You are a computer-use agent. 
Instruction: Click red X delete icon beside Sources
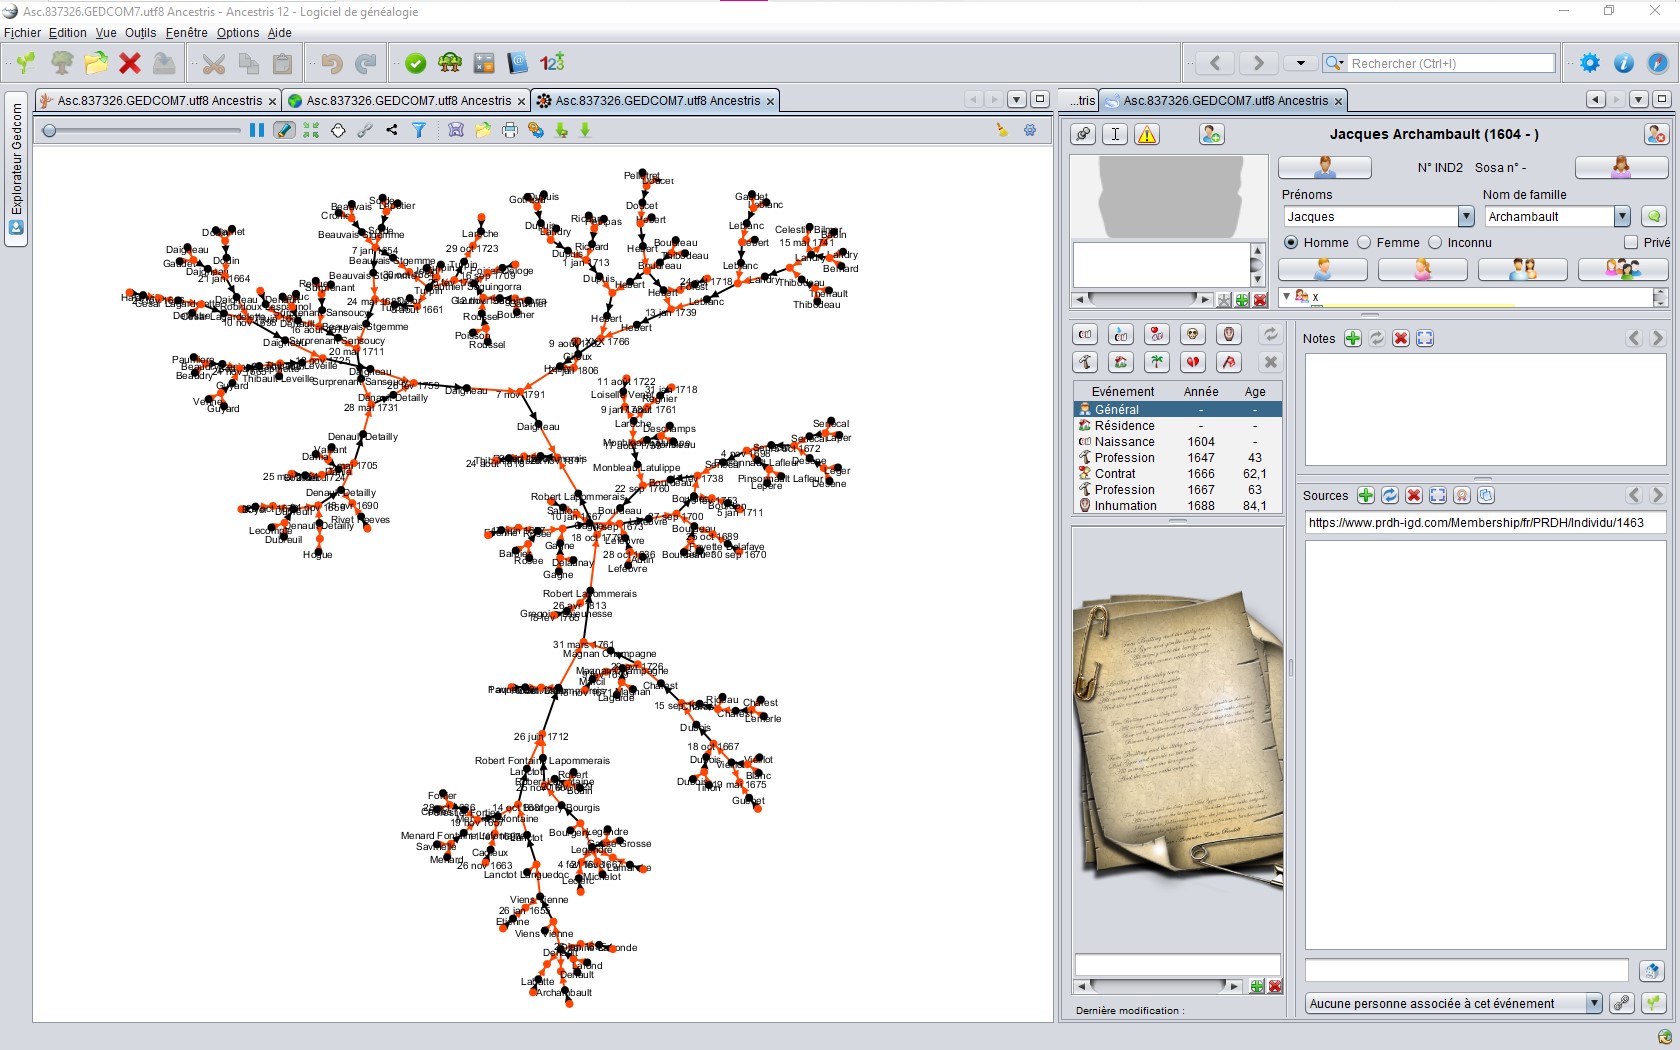[x=1414, y=496]
